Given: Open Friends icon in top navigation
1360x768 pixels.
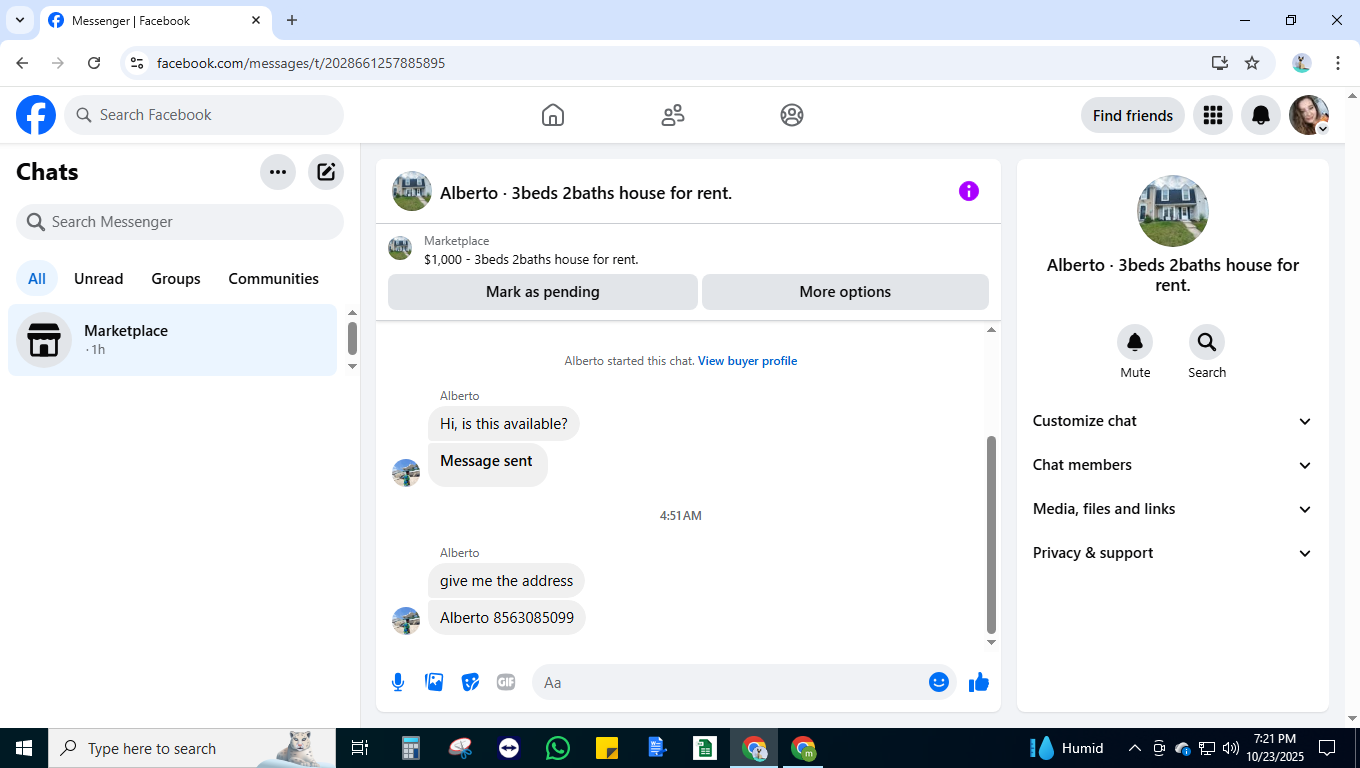Looking at the screenshot, I should 673,115.
